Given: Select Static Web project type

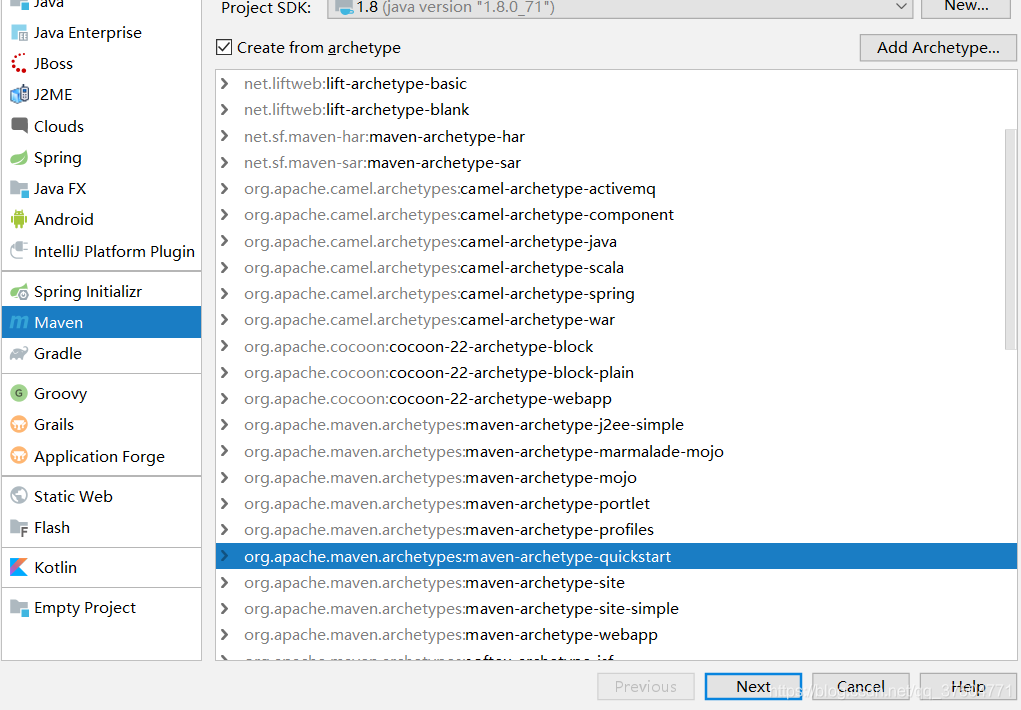Looking at the screenshot, I should [102, 496].
